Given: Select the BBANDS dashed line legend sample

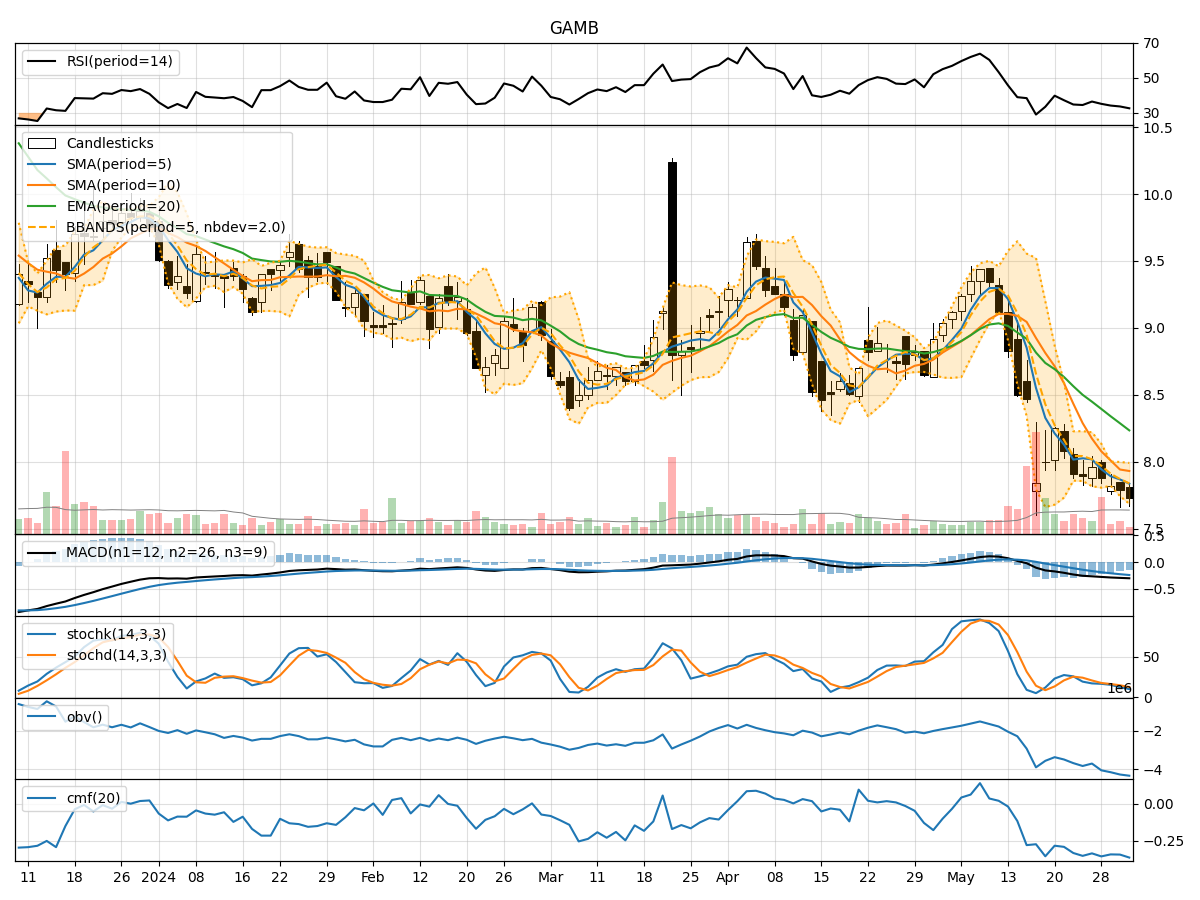Looking at the screenshot, I should 42,227.
